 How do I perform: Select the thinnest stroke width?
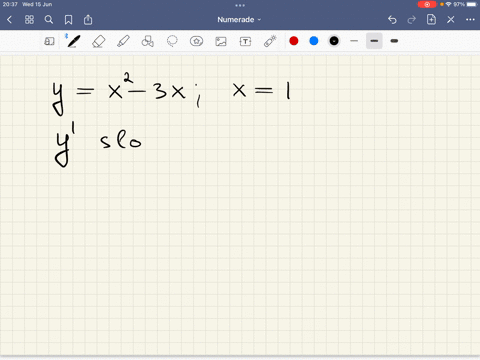[x=354, y=41]
